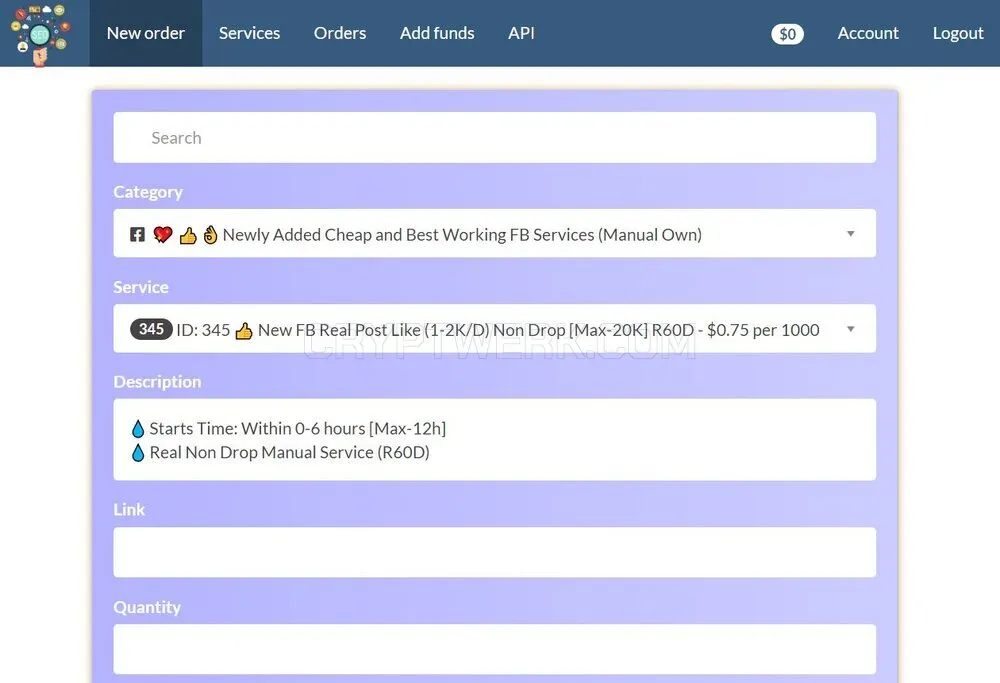
Task: Select the text 'Real Non Drop Manual Service (R60D)'
Action: point(290,453)
